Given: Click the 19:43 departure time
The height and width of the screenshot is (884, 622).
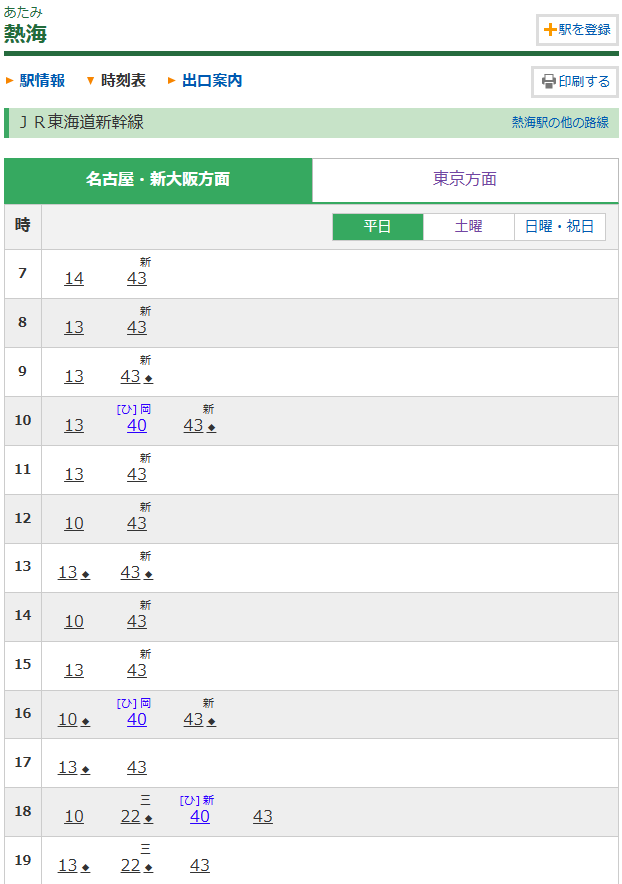Looking at the screenshot, I should pyautogui.click(x=200, y=865).
